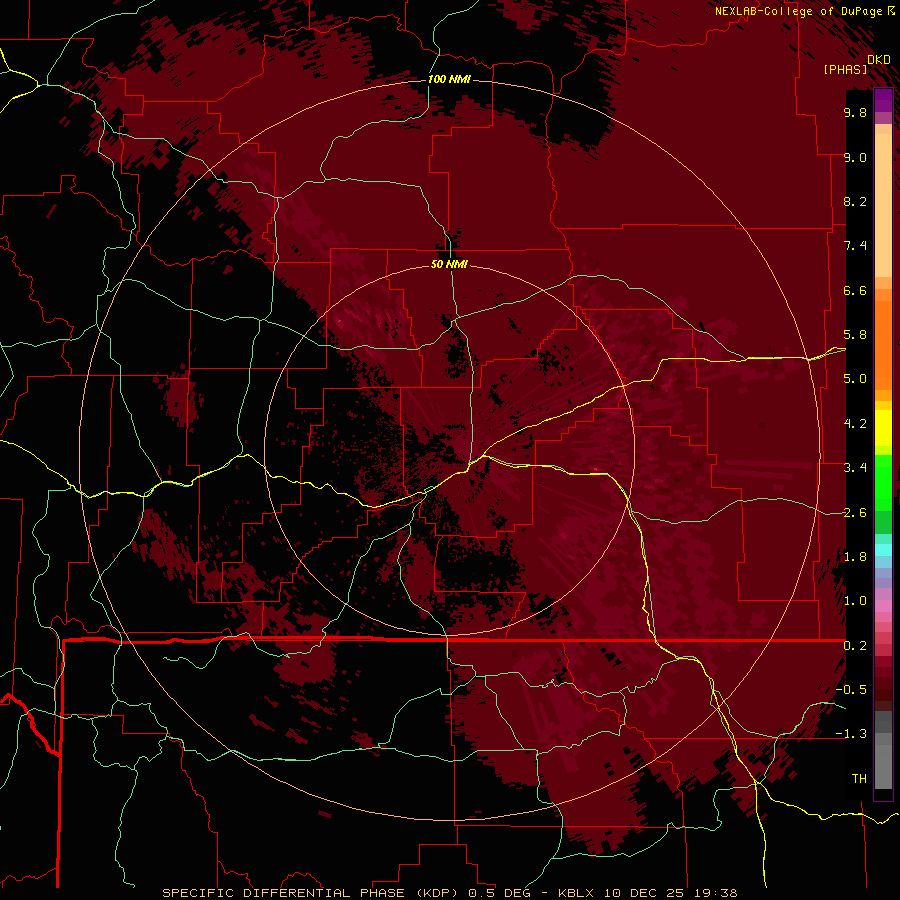
Task: Click the cyan color bar segment
Action: coord(883,550)
